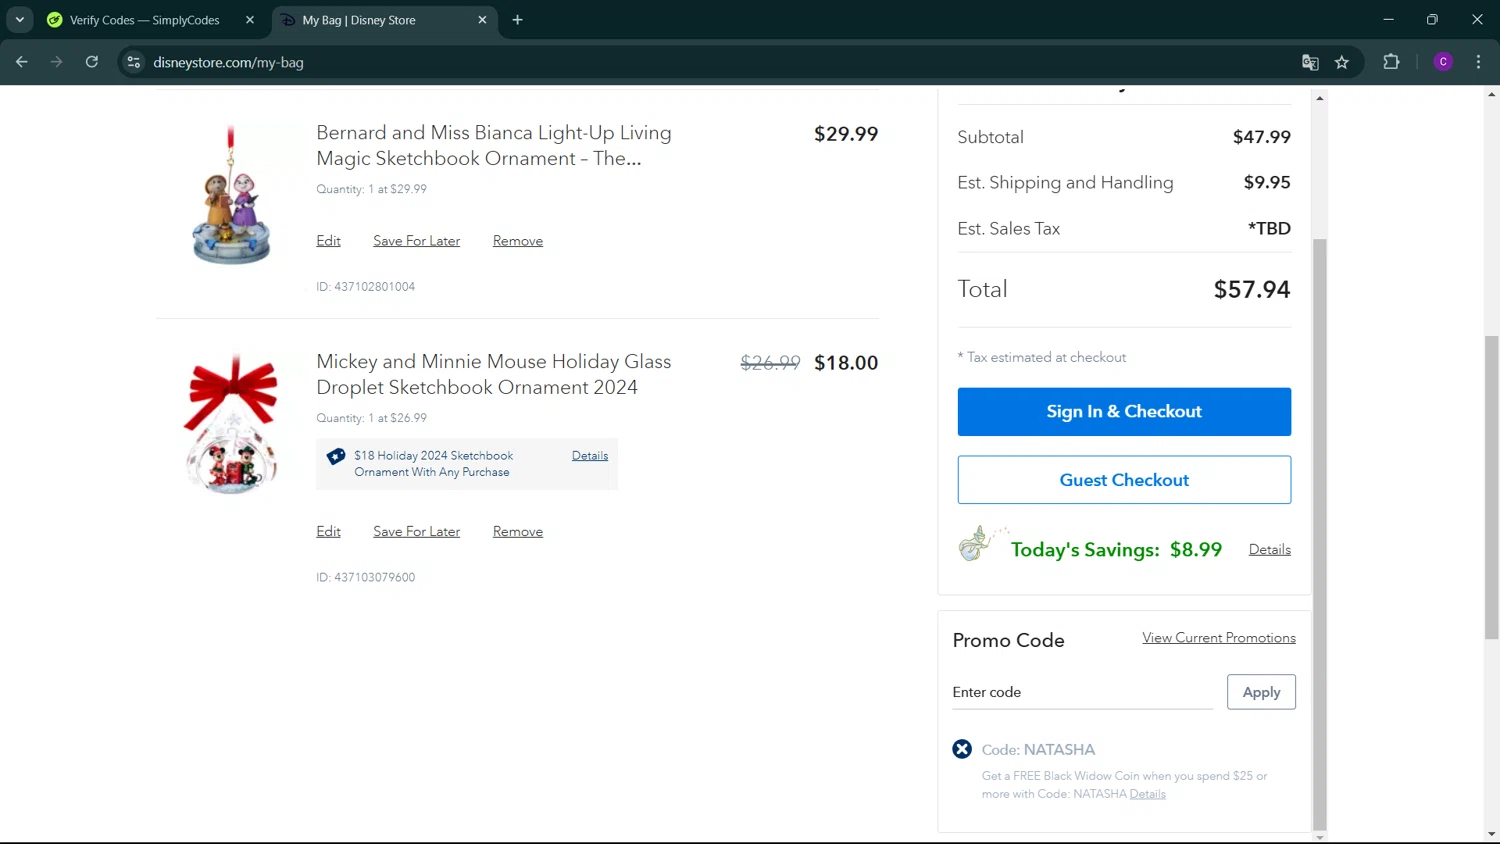The width and height of the screenshot is (1500, 844).
Task: Open the Chrome three-dot menu
Action: [x=1478, y=62]
